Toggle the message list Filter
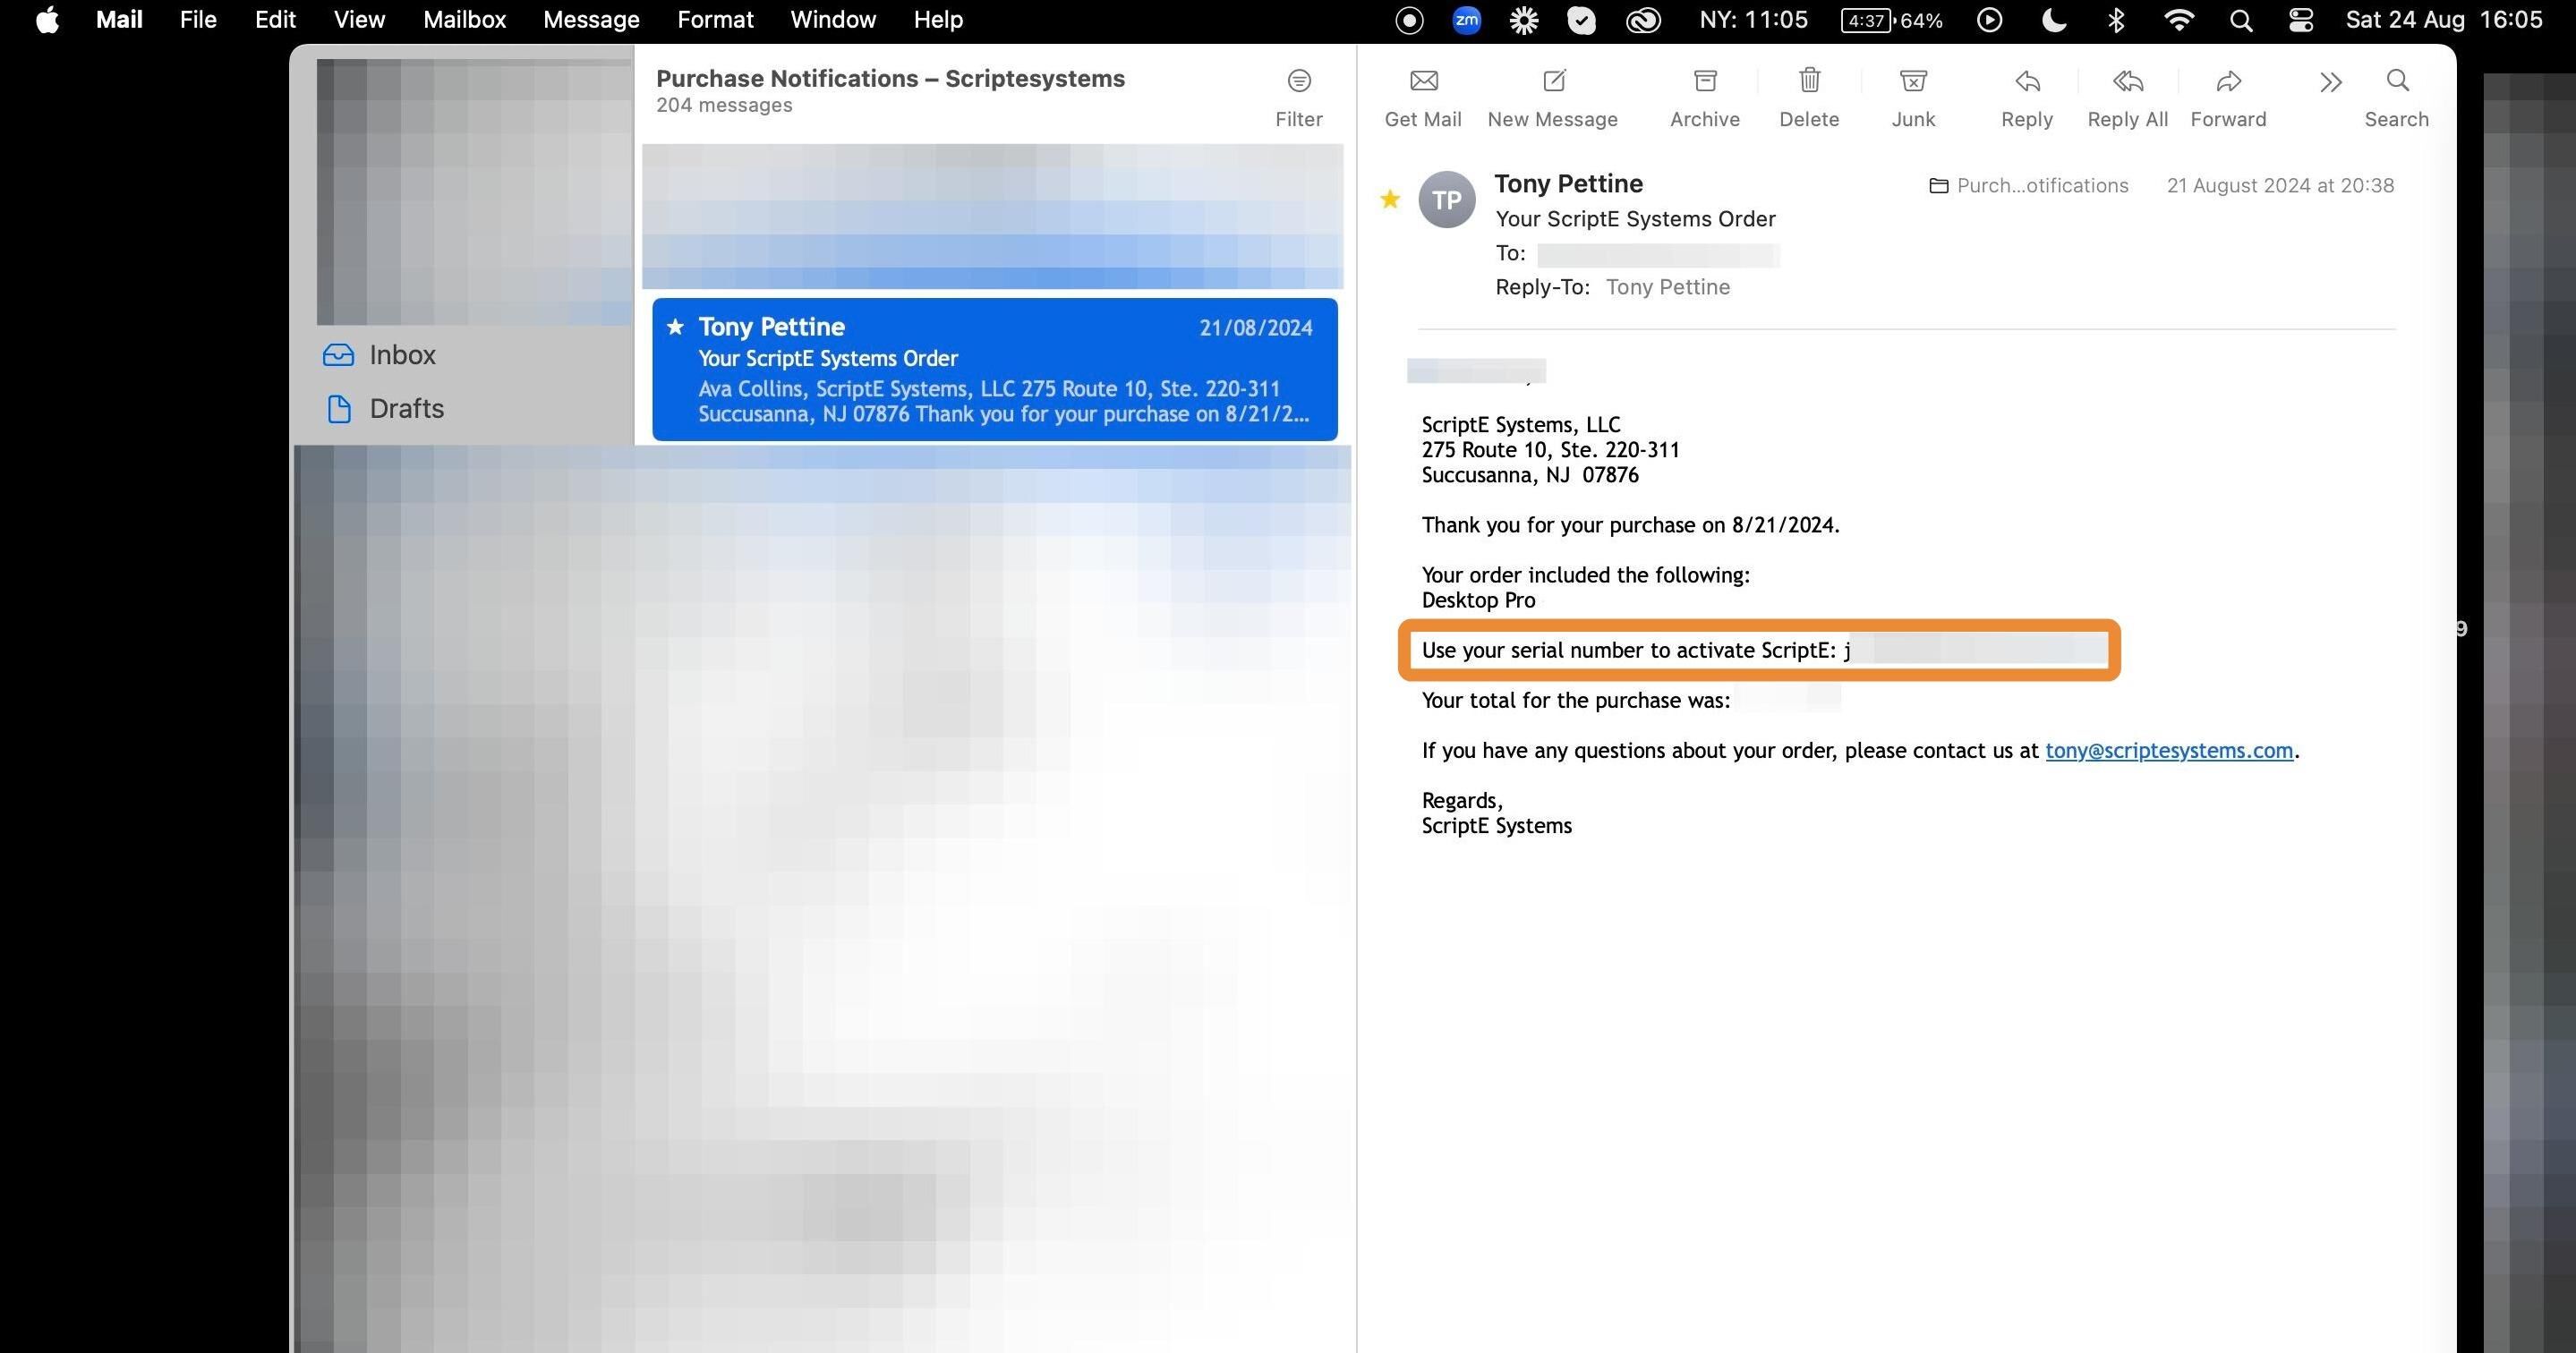 coord(1299,81)
